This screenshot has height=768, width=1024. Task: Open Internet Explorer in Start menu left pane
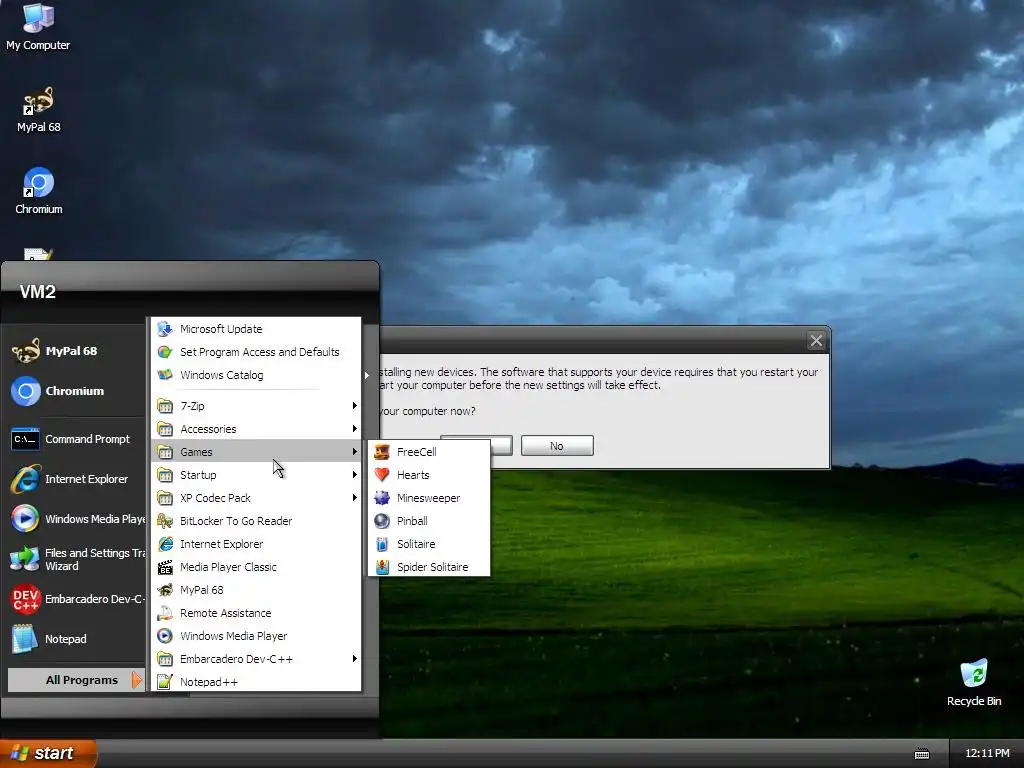(x=76, y=479)
